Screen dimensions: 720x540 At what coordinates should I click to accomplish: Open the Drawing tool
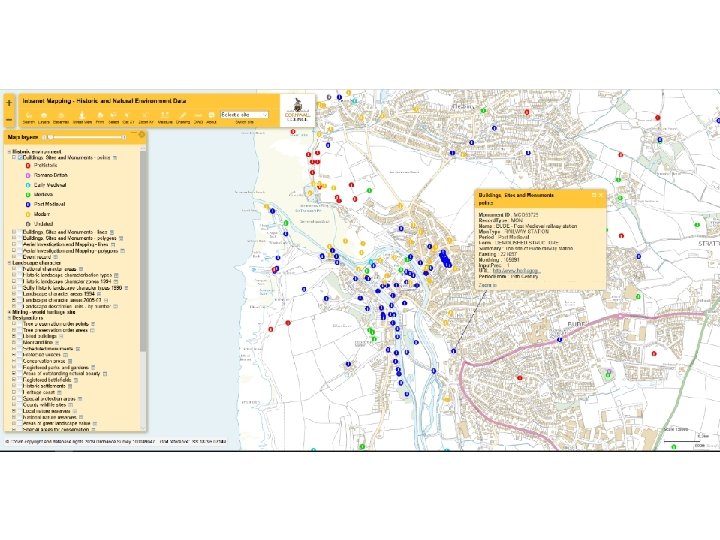point(183,118)
